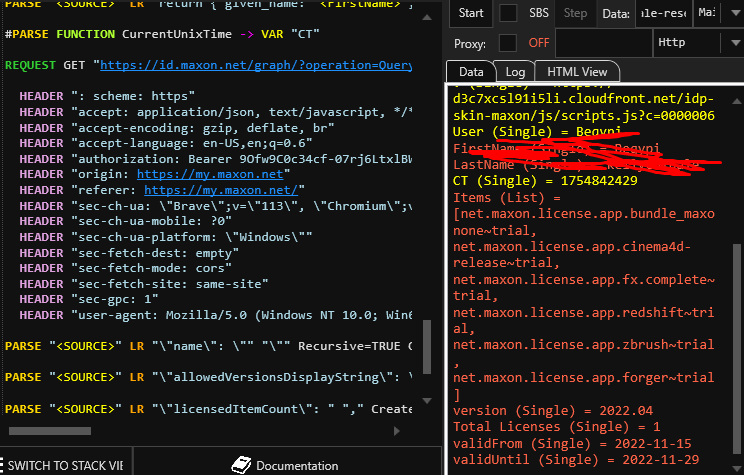The width and height of the screenshot is (744, 475).
Task: Toggle the Proxy checkbox
Action: click(x=508, y=43)
